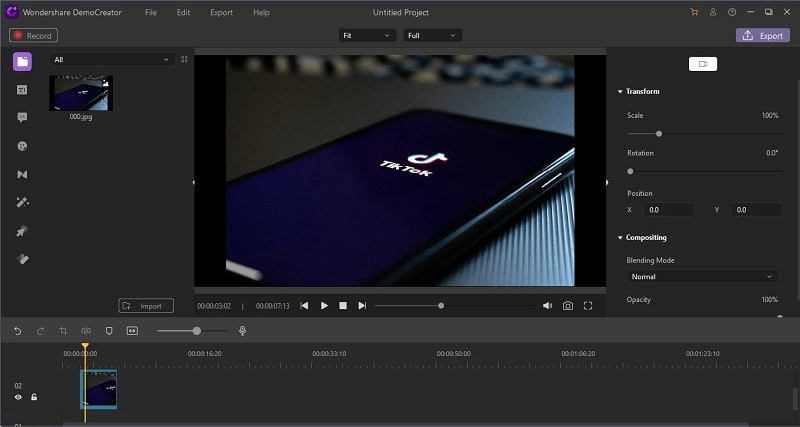Image resolution: width=800 pixels, height=427 pixels.
Task: Open the help question mark icon
Action: [x=732, y=12]
